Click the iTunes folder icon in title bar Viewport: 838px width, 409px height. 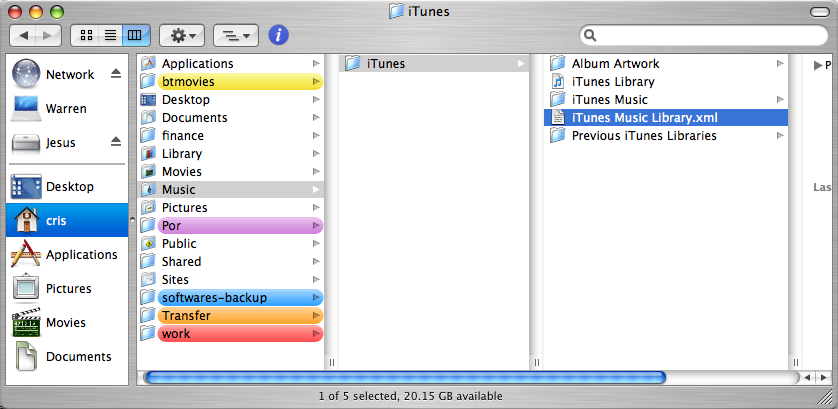(x=396, y=11)
